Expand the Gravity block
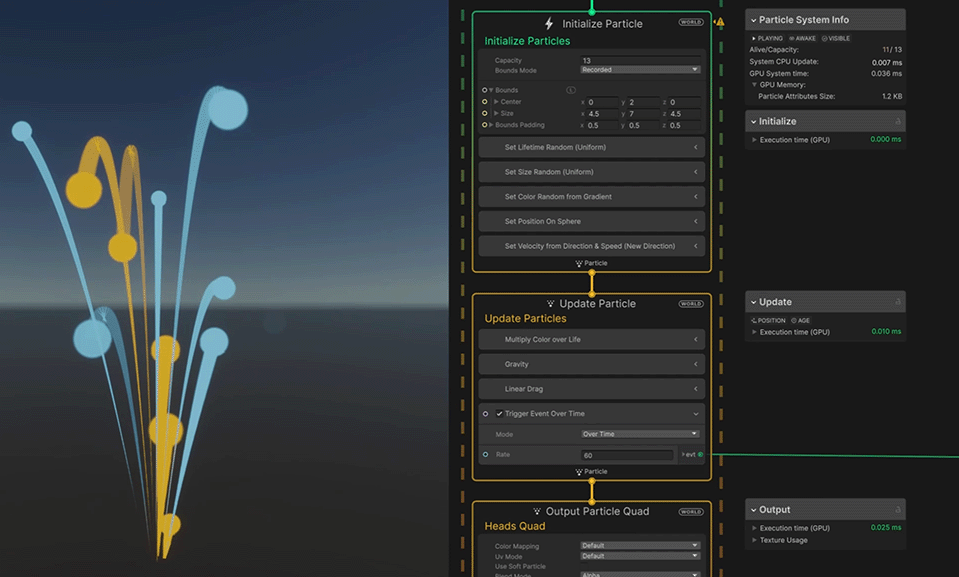This screenshot has width=959, height=577. [x=695, y=364]
